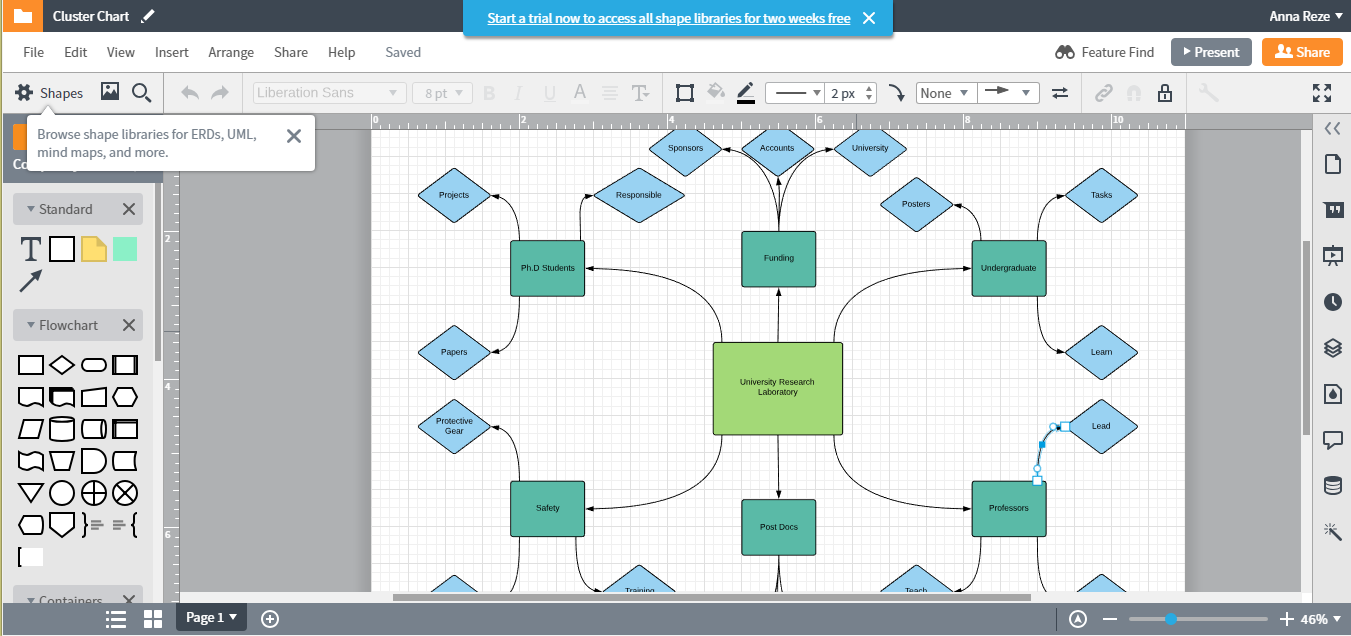Open shape search magnifier
Viewport: 1351px width, 636px height.
(x=142, y=93)
